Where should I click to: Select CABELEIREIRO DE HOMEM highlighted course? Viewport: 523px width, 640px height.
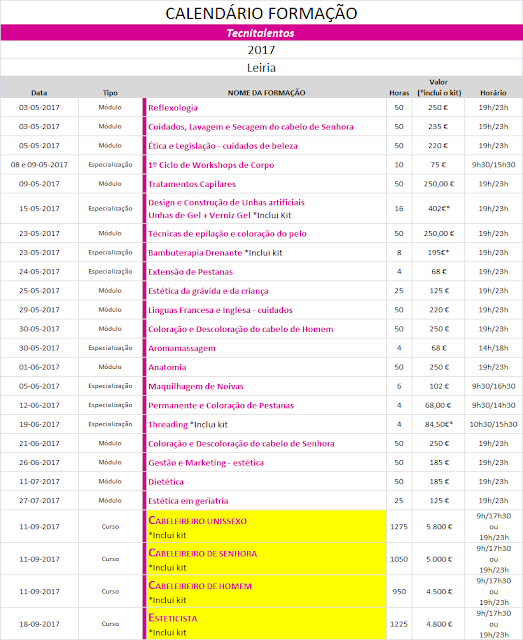click(x=200, y=585)
